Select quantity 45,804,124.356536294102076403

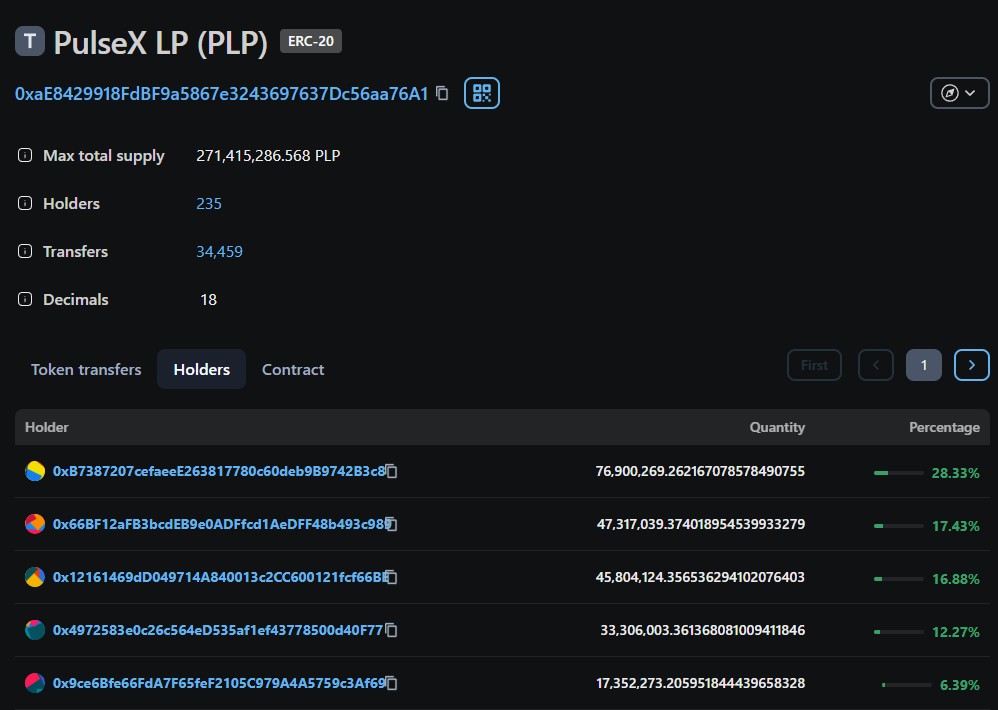tap(700, 577)
